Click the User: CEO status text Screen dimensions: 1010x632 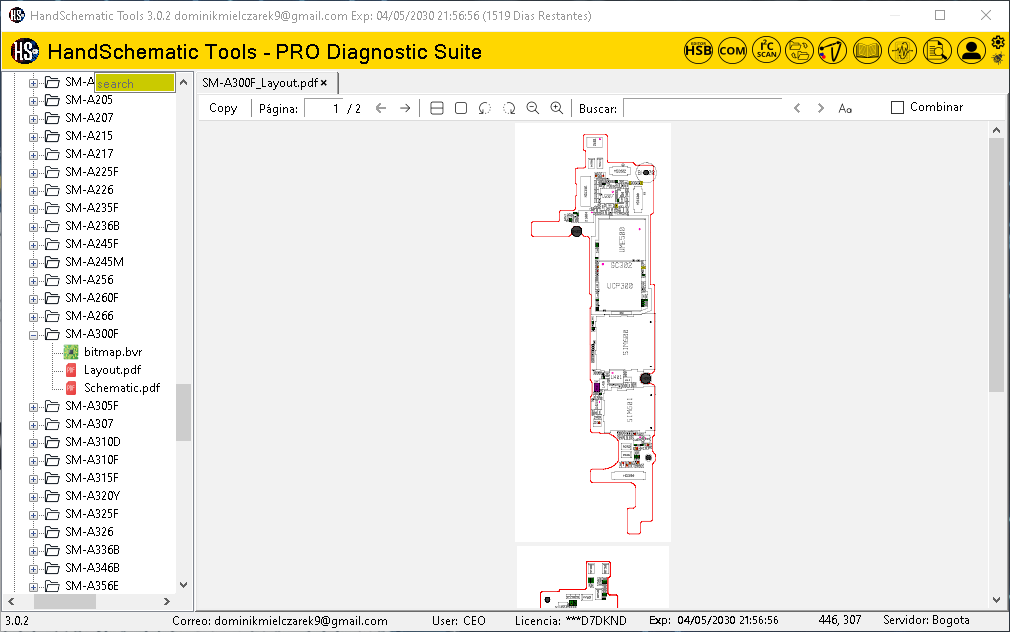(458, 620)
